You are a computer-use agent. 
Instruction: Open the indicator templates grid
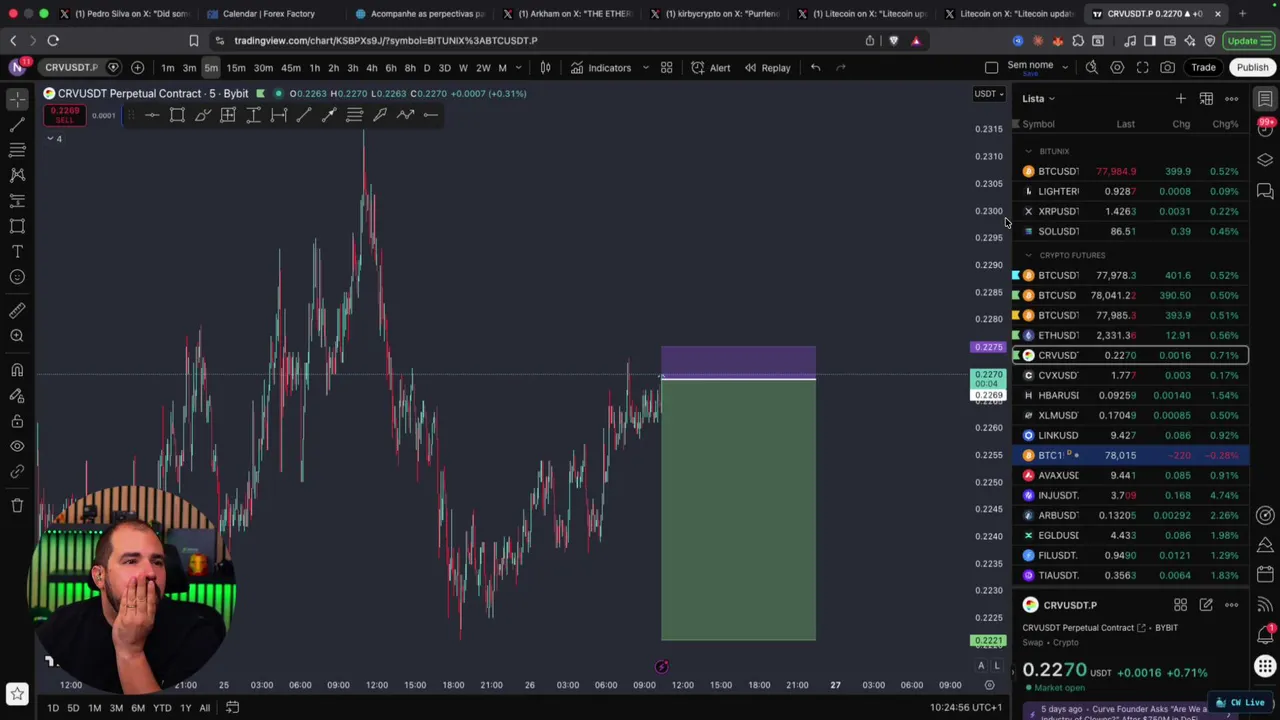[x=666, y=67]
